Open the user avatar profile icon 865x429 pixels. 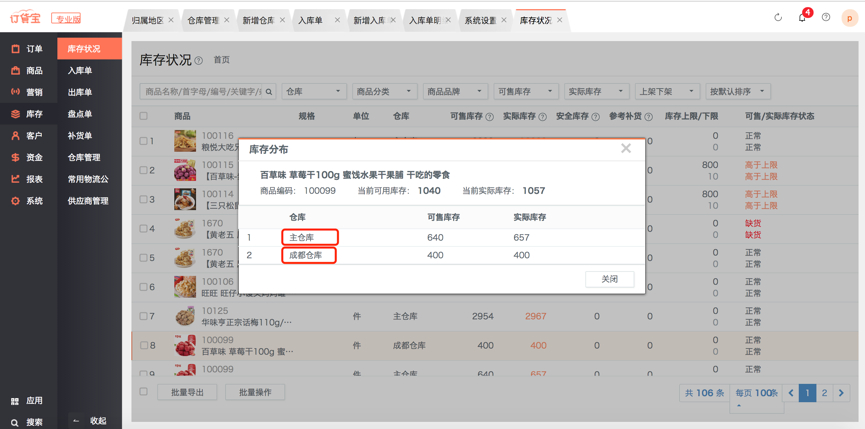click(849, 18)
